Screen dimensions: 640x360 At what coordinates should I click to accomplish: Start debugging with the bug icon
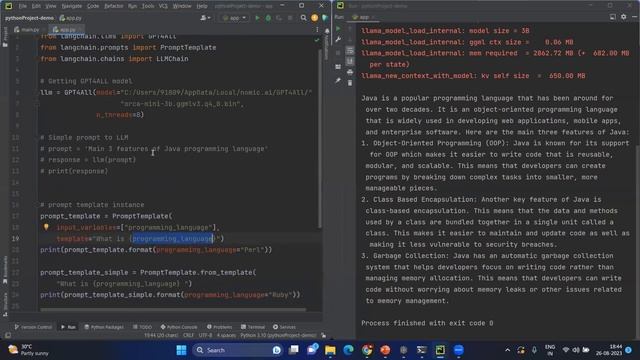[268, 18]
